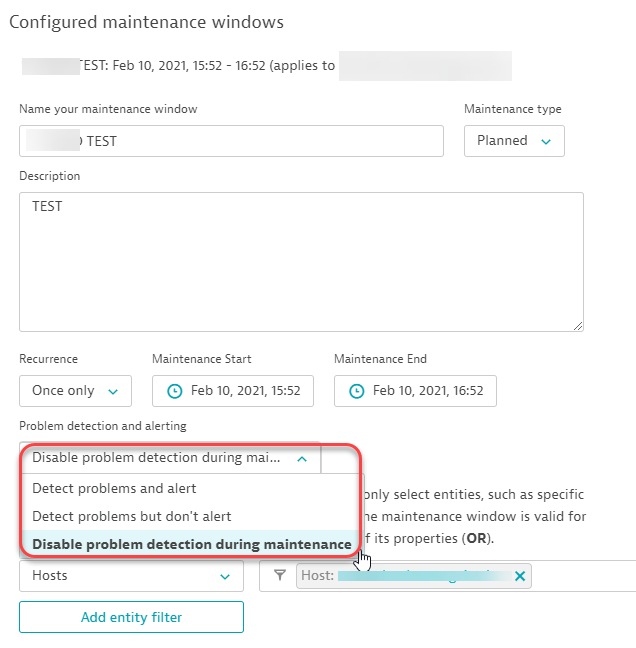Click the Add entity filter button
Image resolution: width=636 pixels, height=648 pixels.
131,617
